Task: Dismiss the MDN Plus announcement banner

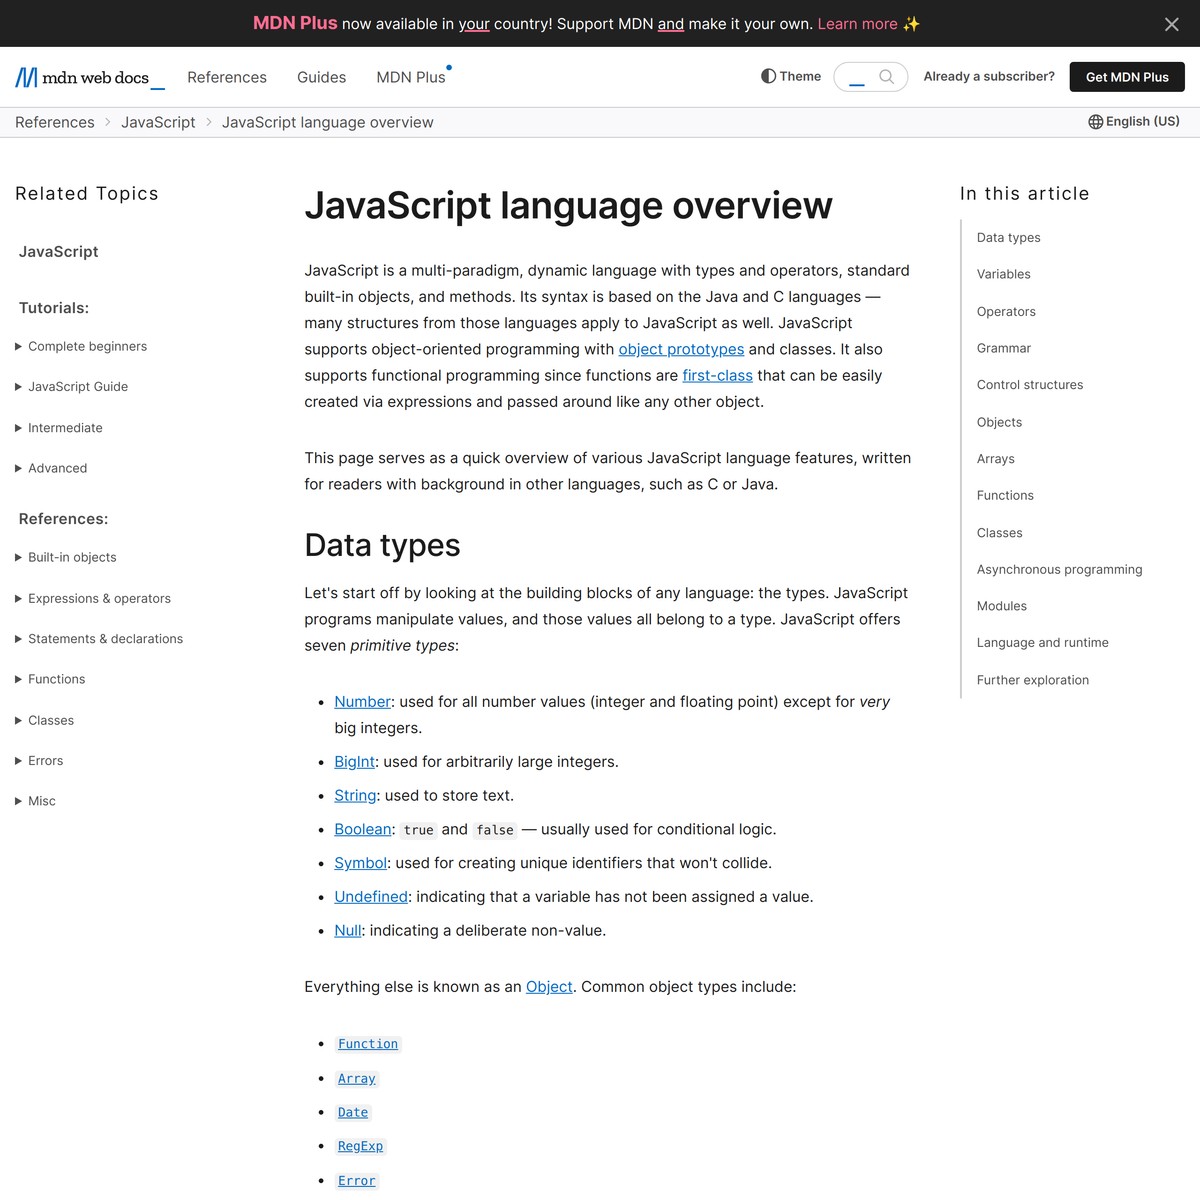Action: click(x=1172, y=24)
